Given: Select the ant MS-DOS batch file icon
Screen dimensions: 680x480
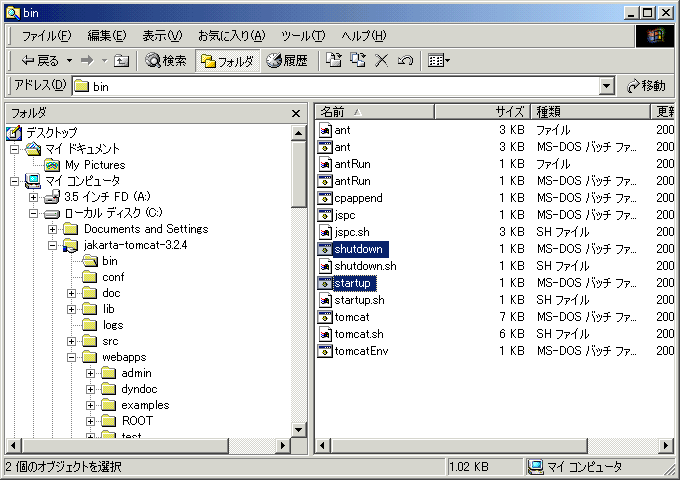Looking at the screenshot, I should click(x=324, y=147).
